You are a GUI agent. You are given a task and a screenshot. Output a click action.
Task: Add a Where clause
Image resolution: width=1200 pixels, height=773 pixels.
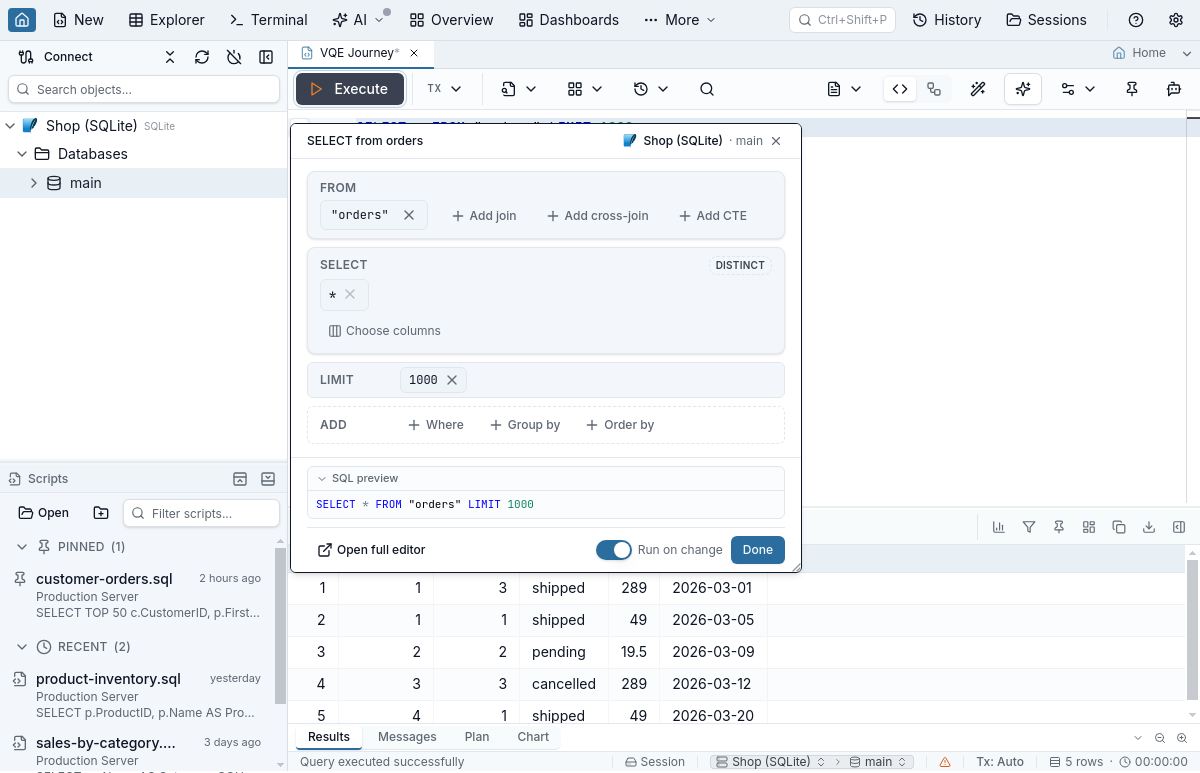coord(436,425)
